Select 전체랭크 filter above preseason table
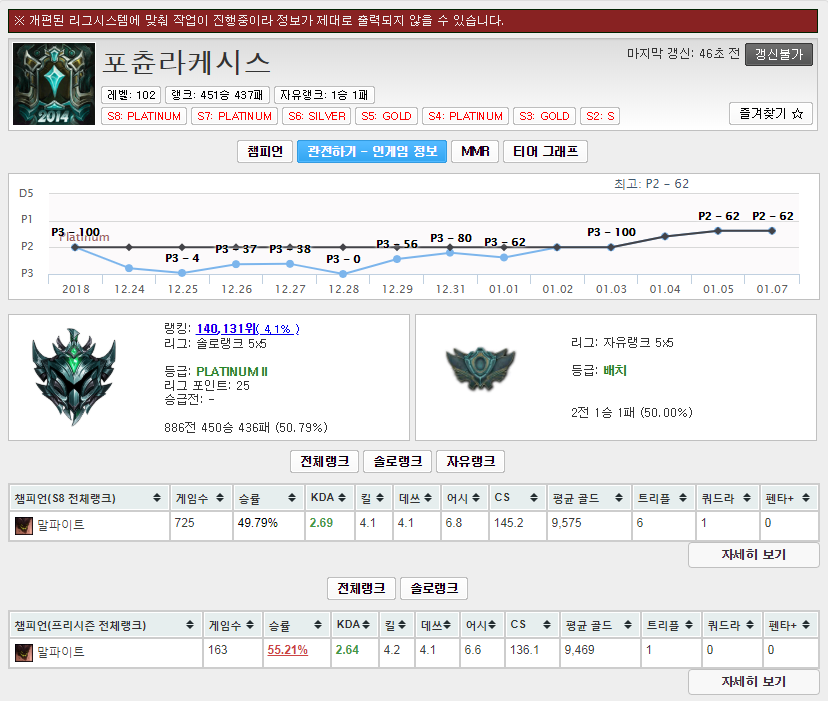This screenshot has width=828, height=701. click(x=361, y=588)
